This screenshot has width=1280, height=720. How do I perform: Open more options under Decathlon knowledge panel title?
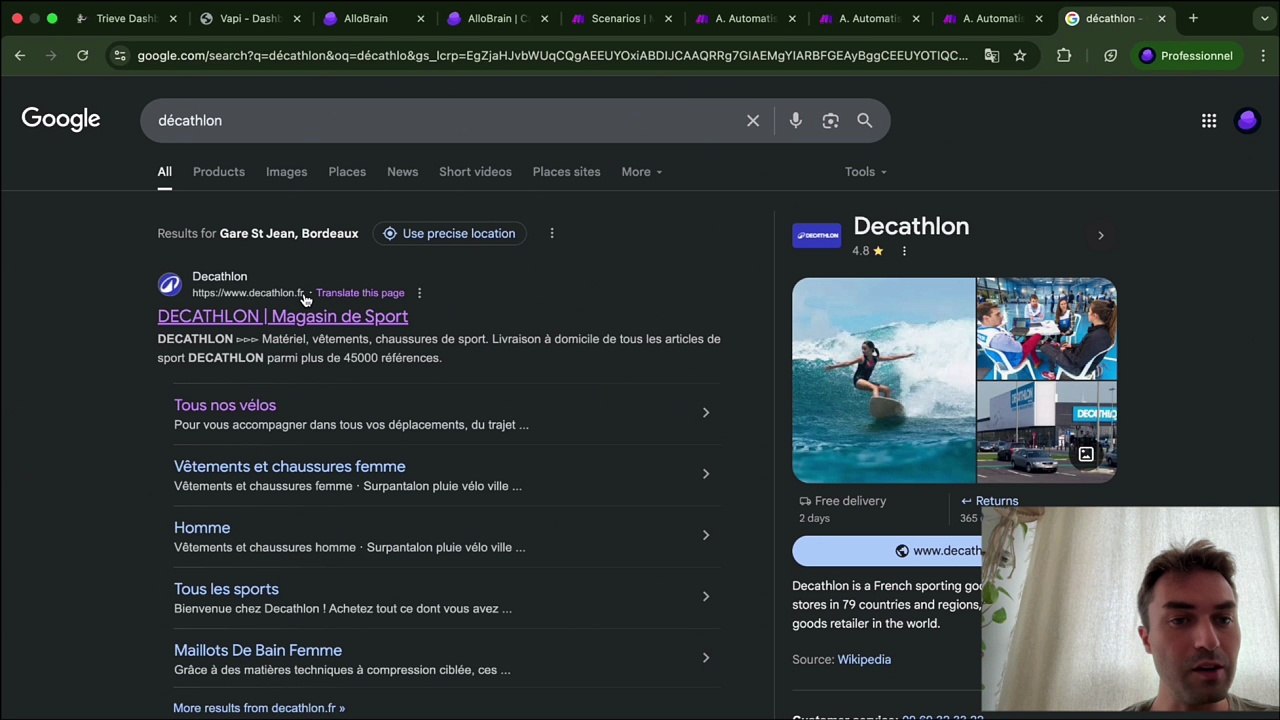(x=904, y=251)
